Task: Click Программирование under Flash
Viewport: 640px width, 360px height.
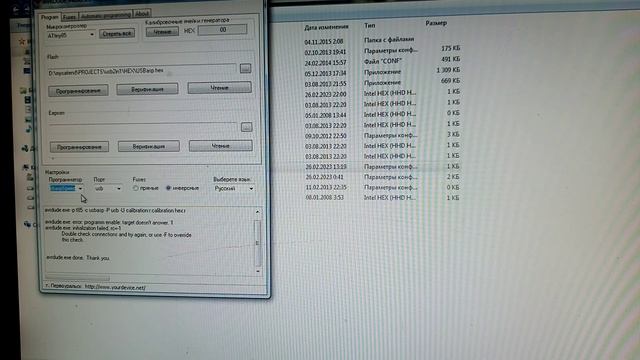Action: [78, 91]
